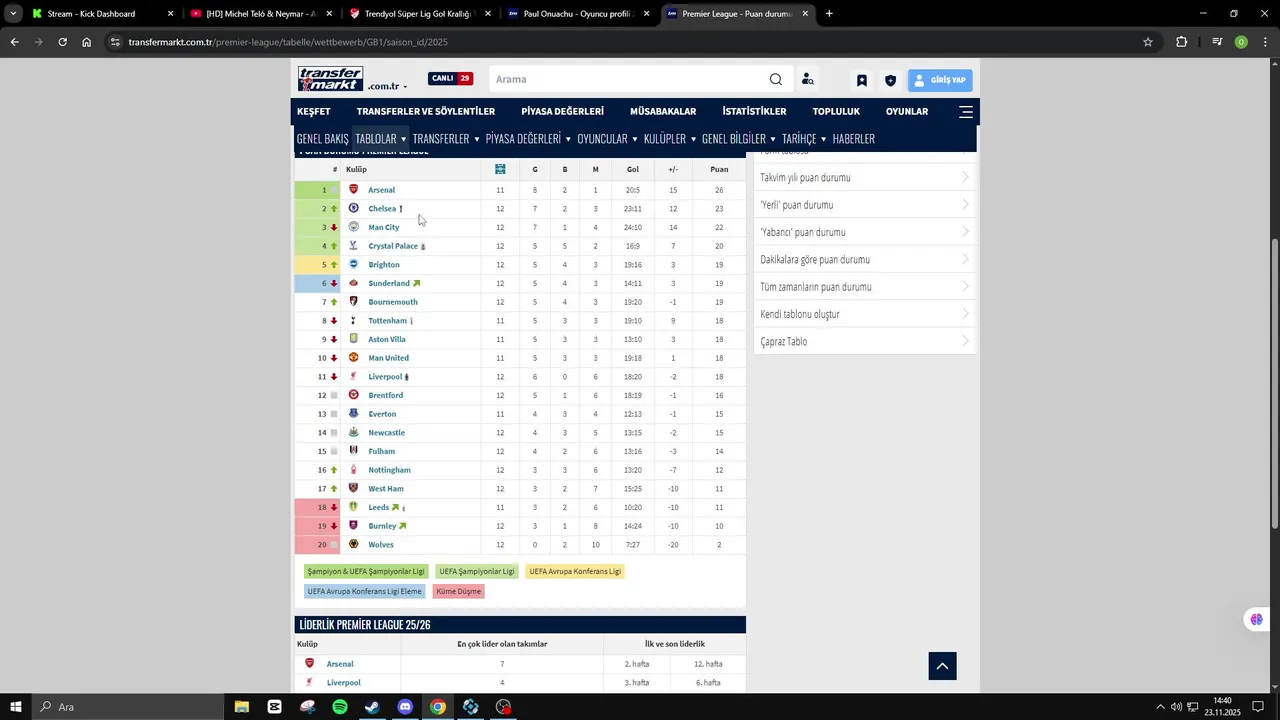This screenshot has height=720, width=1280.
Task: Open Steam from the taskbar
Action: click(372, 707)
